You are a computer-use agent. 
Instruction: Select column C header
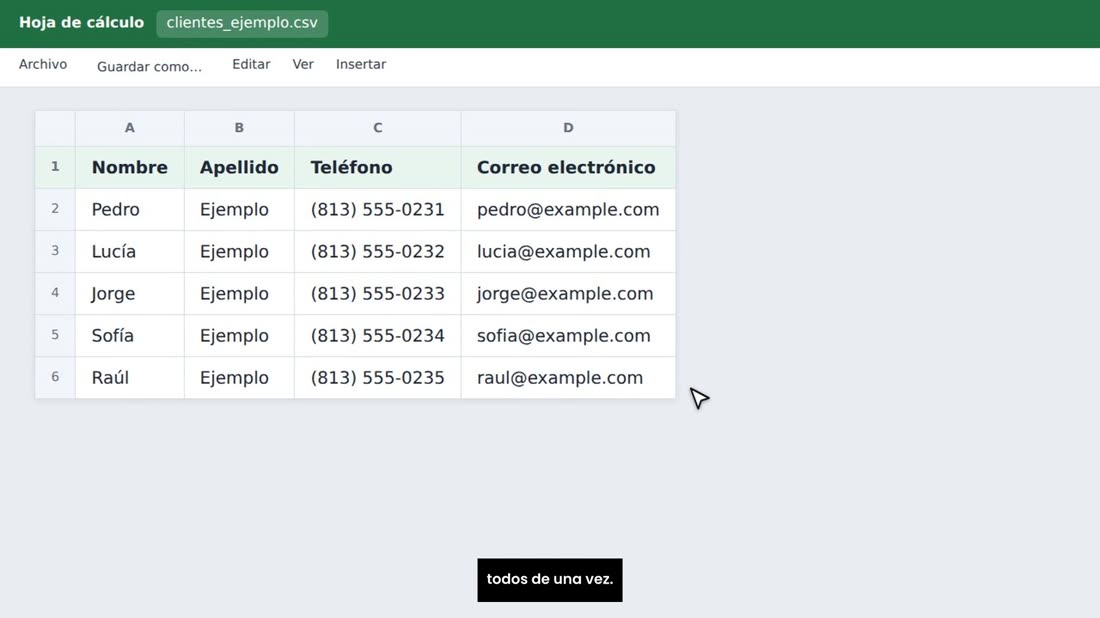click(377, 128)
